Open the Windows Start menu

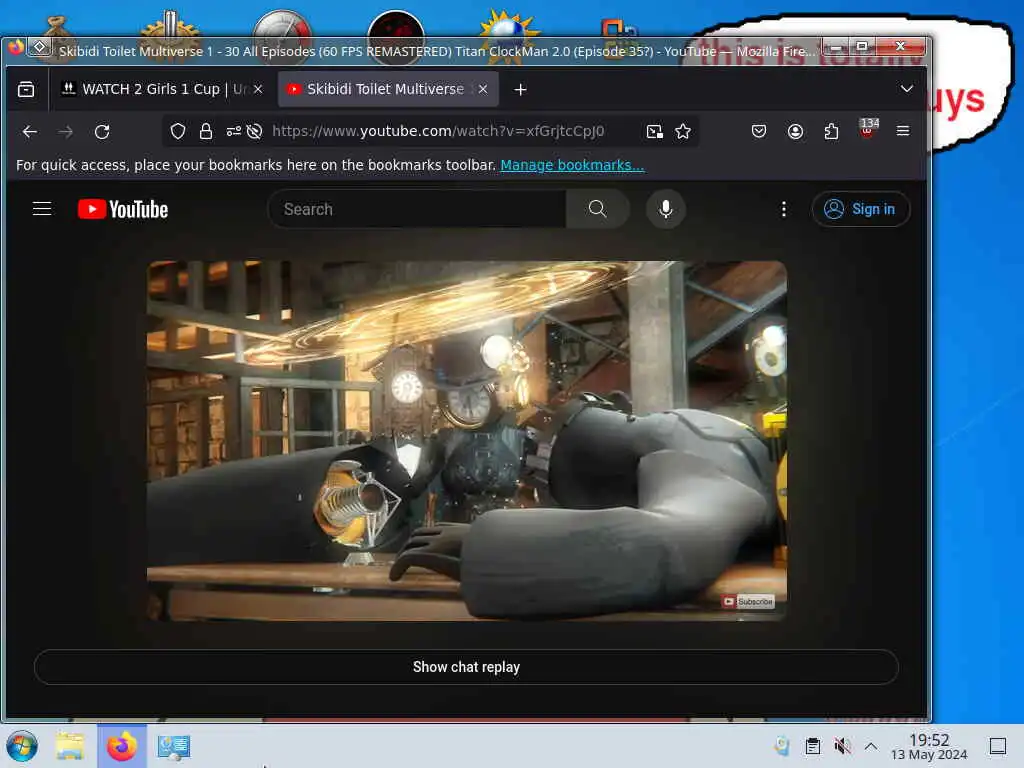[x=22, y=746]
